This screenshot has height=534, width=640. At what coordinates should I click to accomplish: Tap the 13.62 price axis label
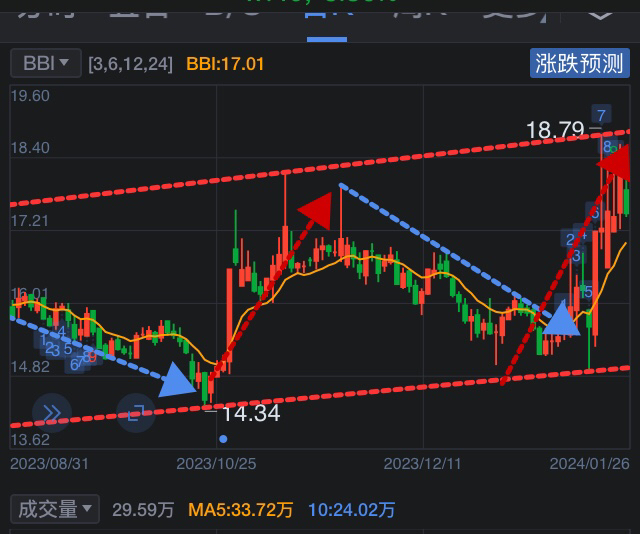coord(30,440)
